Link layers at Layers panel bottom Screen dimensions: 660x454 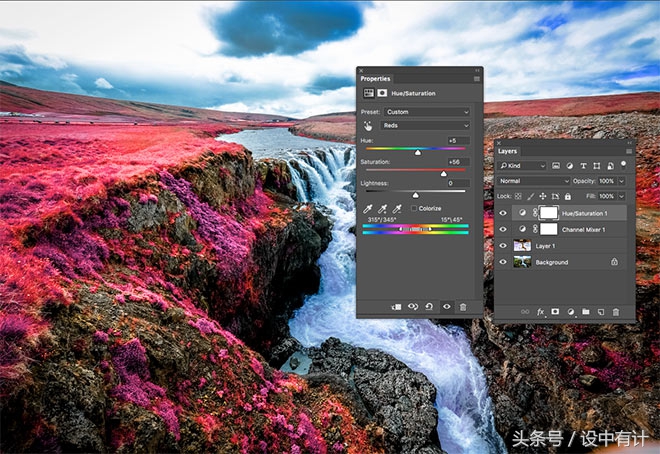[x=525, y=312]
